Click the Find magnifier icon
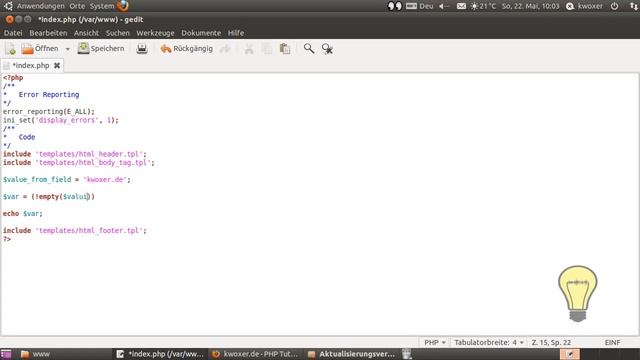Viewport: 640px width, 360px height. pos(309,49)
